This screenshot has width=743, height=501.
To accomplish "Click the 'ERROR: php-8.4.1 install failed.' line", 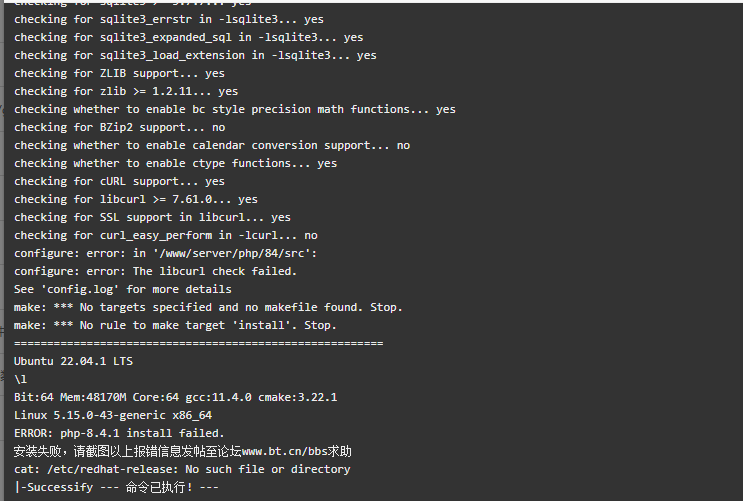I will click(x=119, y=433).
